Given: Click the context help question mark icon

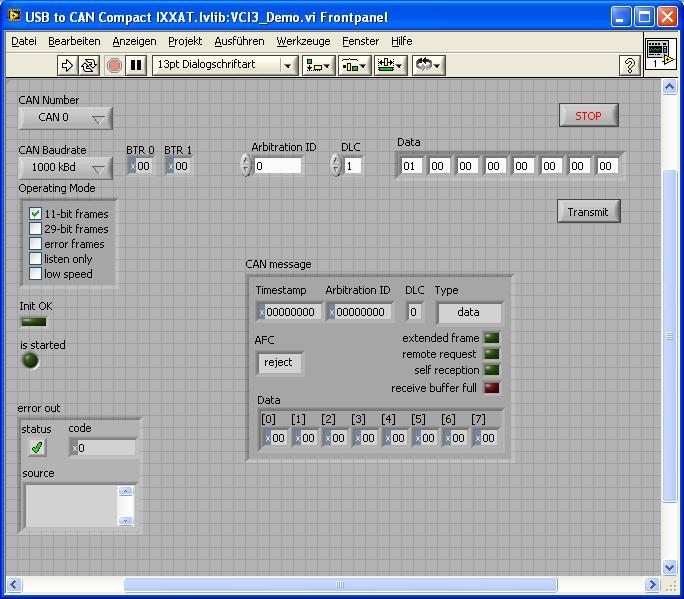Looking at the screenshot, I should pyautogui.click(x=630, y=65).
